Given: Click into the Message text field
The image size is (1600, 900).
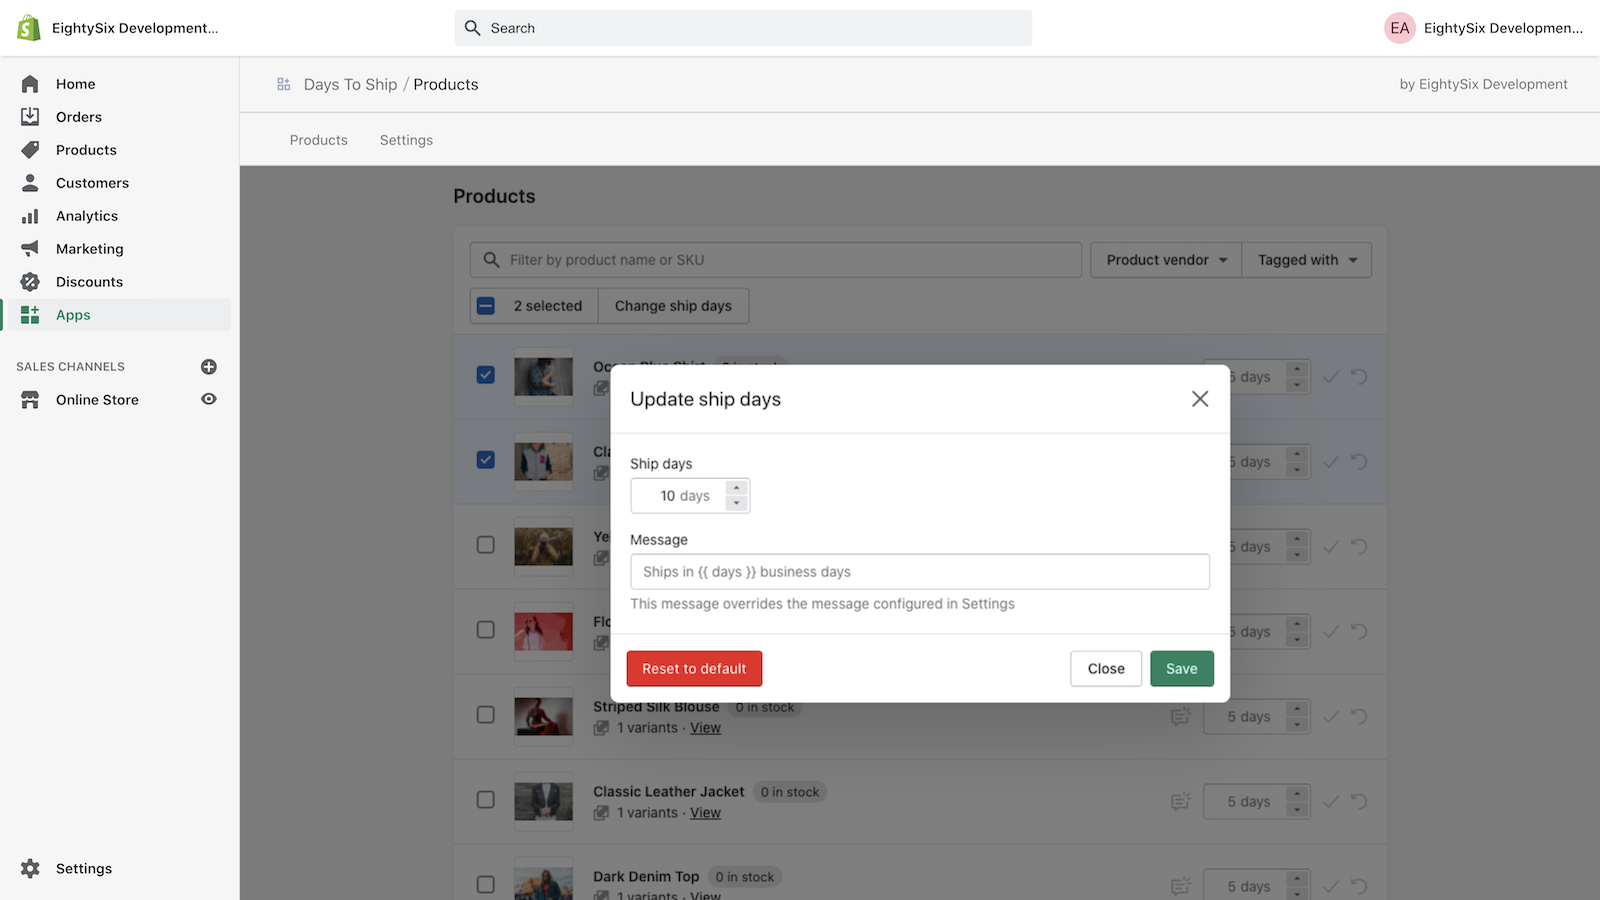Looking at the screenshot, I should (920, 572).
